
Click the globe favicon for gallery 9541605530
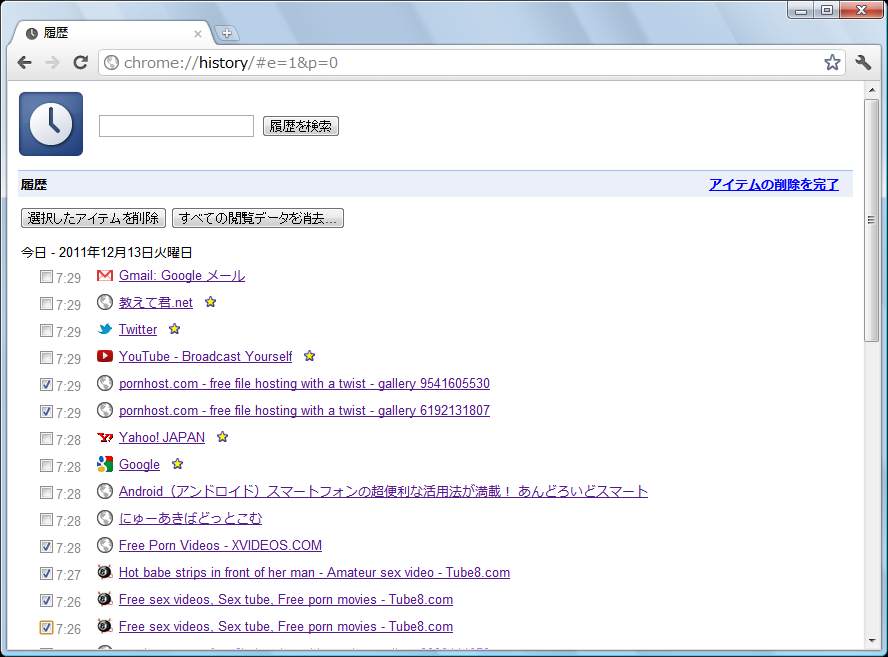(105, 383)
